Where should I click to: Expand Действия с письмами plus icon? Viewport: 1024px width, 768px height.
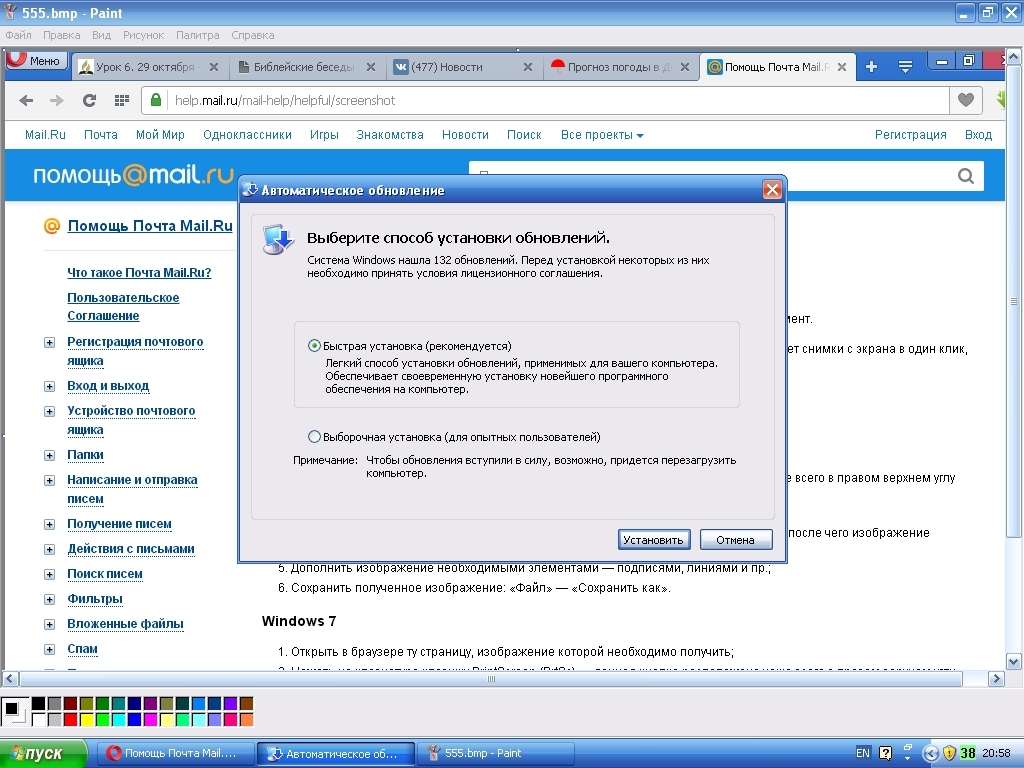click(50, 549)
